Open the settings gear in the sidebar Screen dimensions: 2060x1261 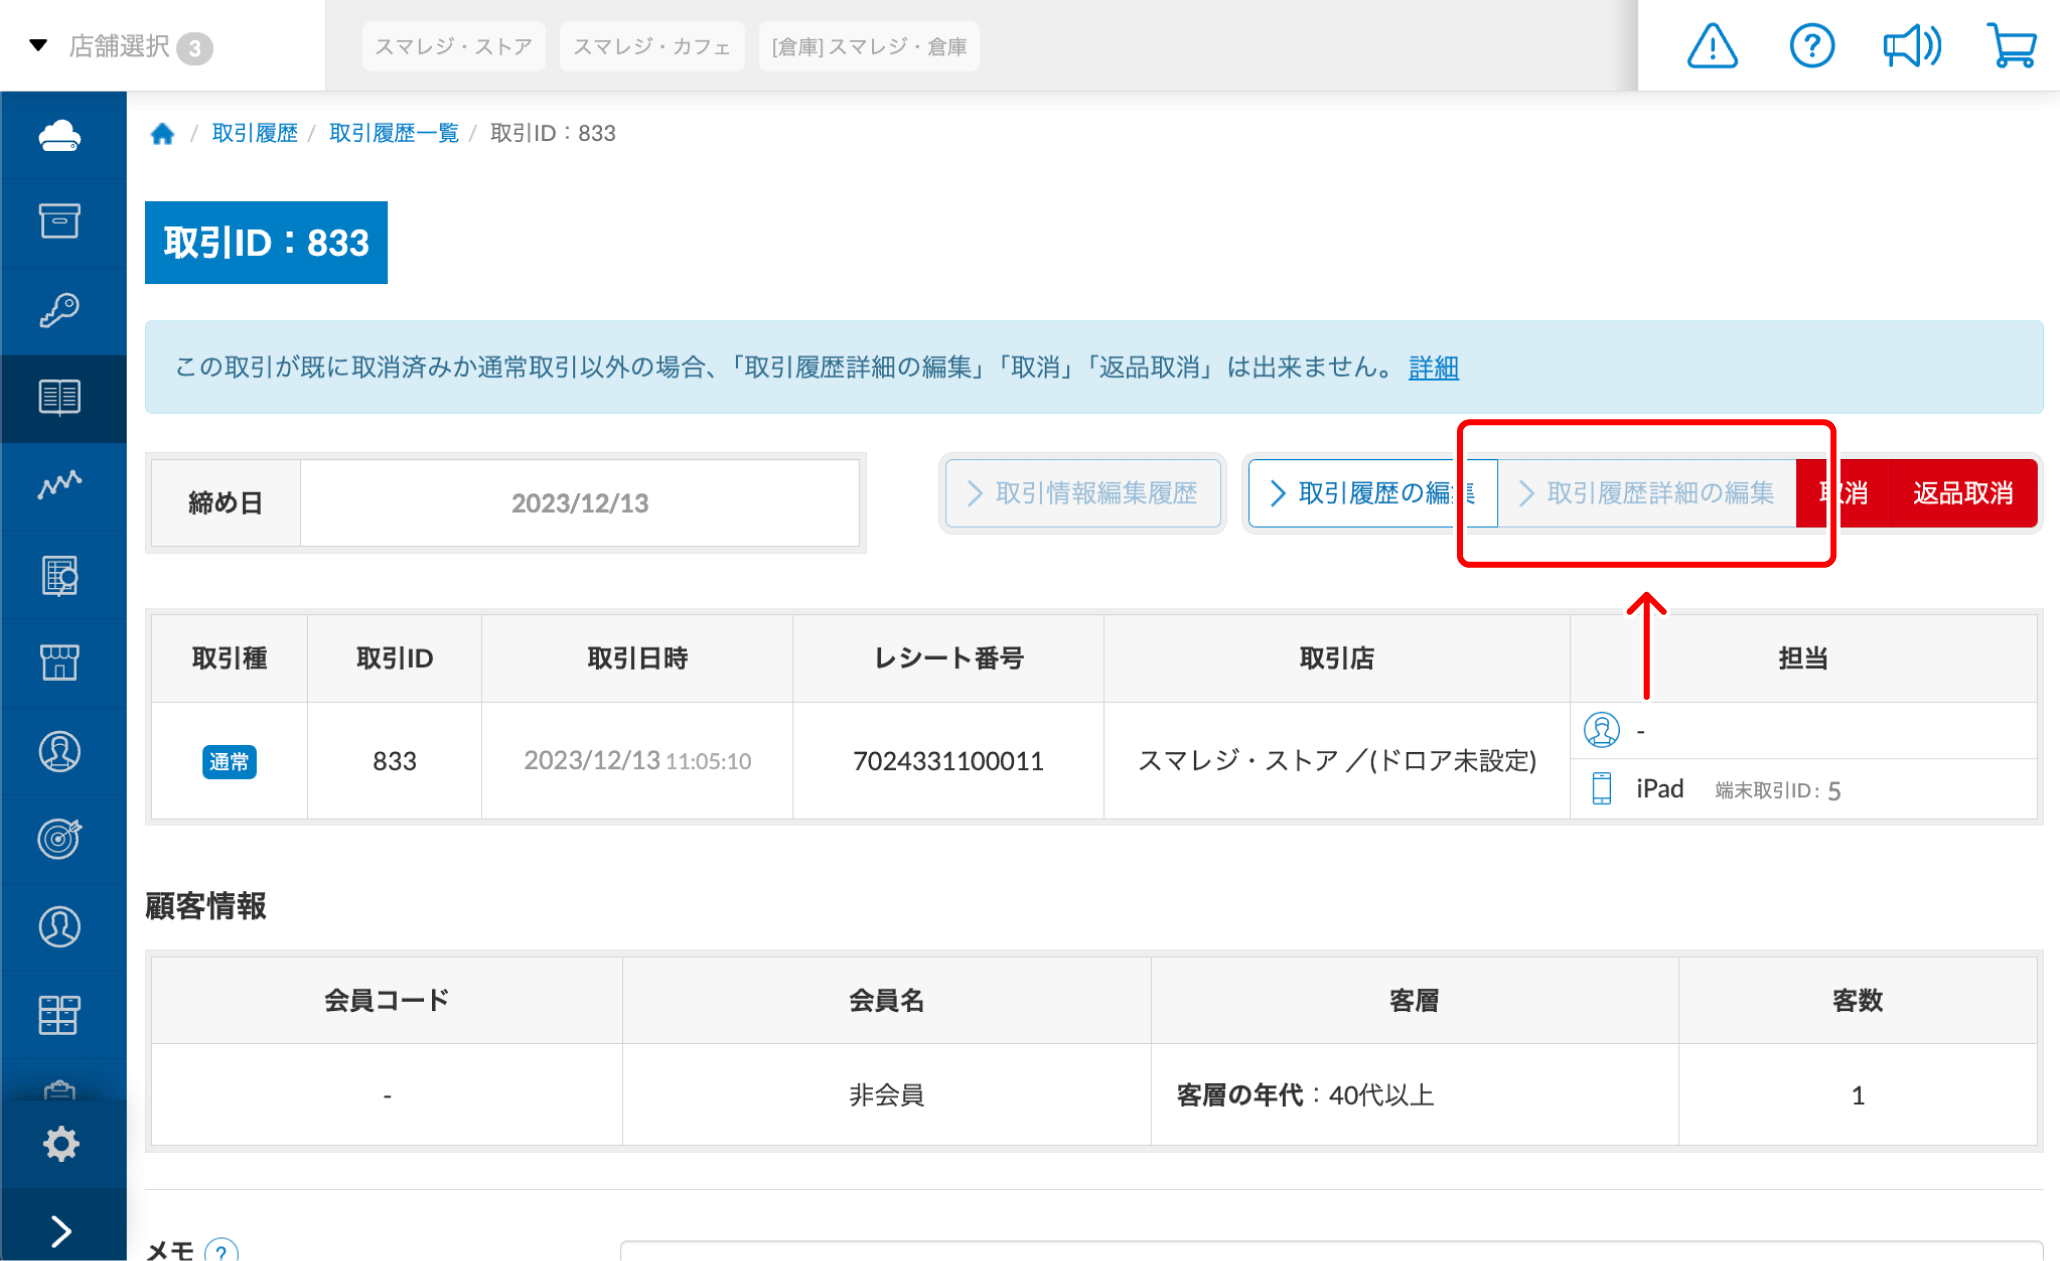[62, 1142]
